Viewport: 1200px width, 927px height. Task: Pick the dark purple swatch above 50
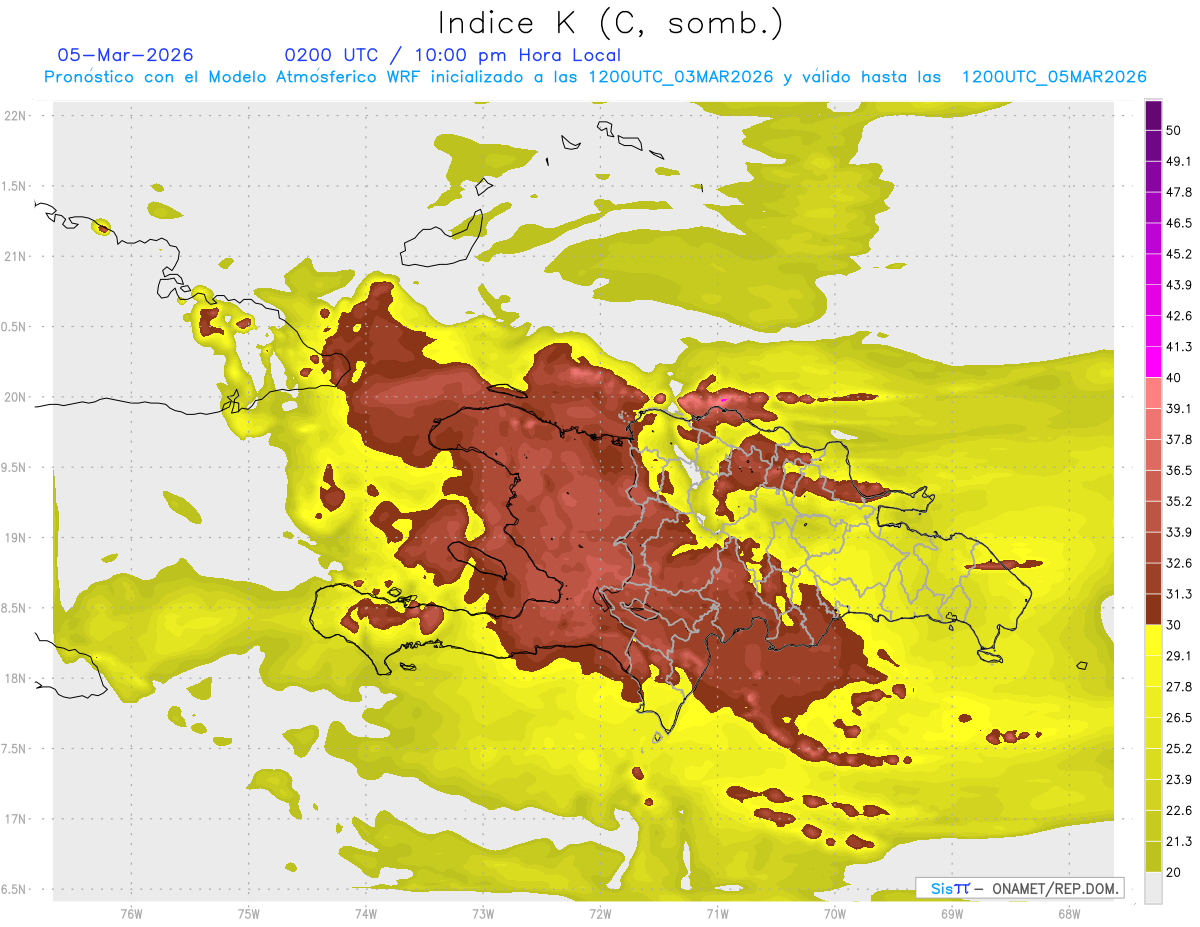1153,115
